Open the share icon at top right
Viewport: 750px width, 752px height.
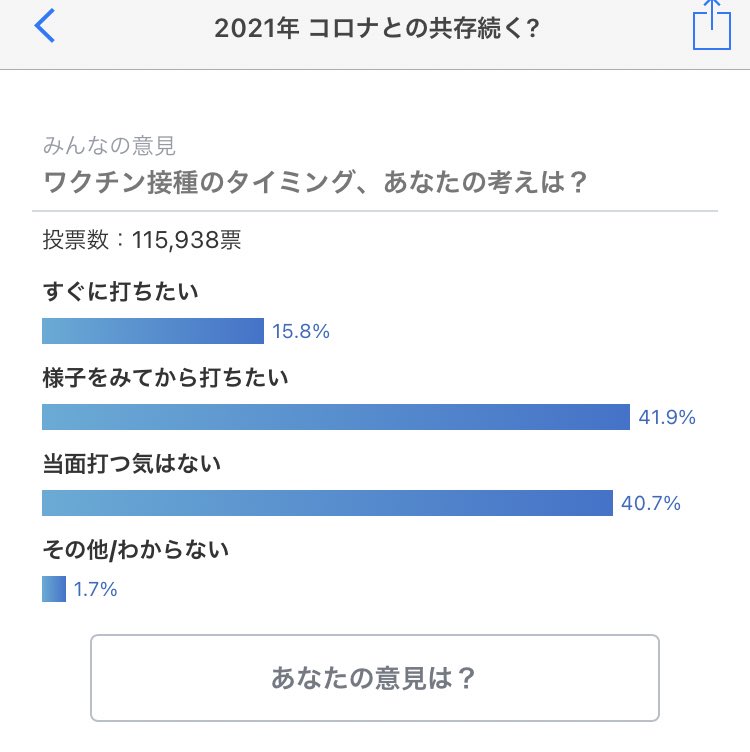pos(712,24)
